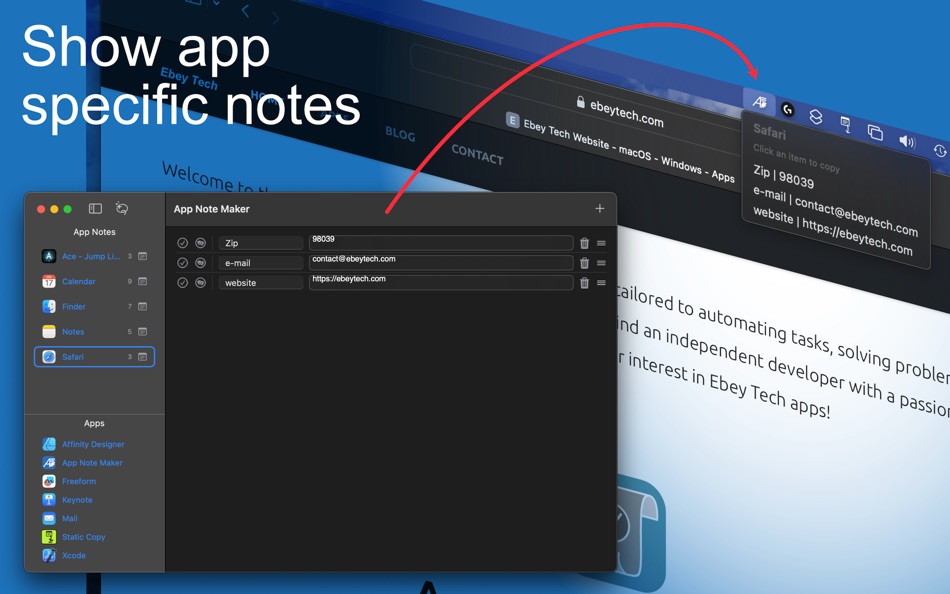
Task: Toggle the checkmark on the website row
Action: point(182,282)
